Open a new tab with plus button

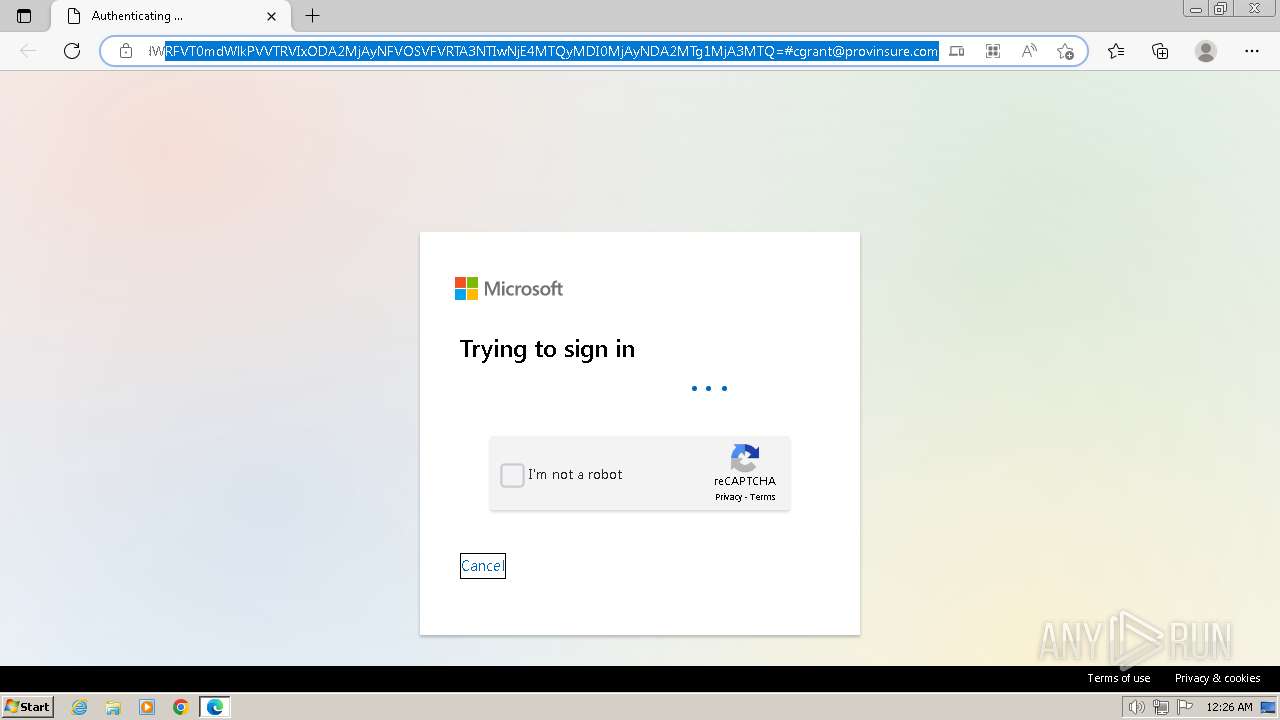(x=312, y=16)
